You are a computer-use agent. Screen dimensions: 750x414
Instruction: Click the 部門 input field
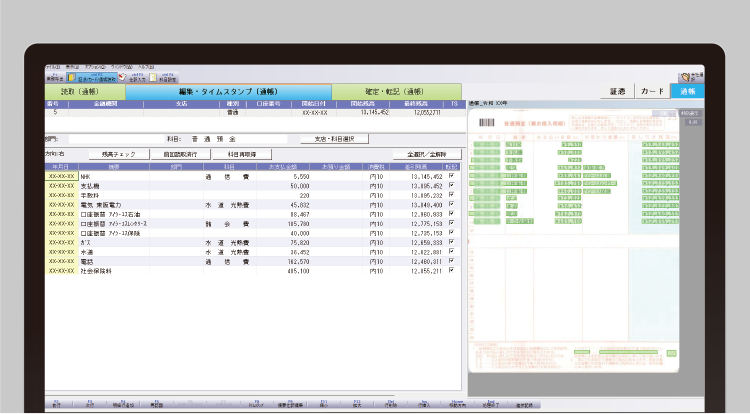(x=98, y=139)
